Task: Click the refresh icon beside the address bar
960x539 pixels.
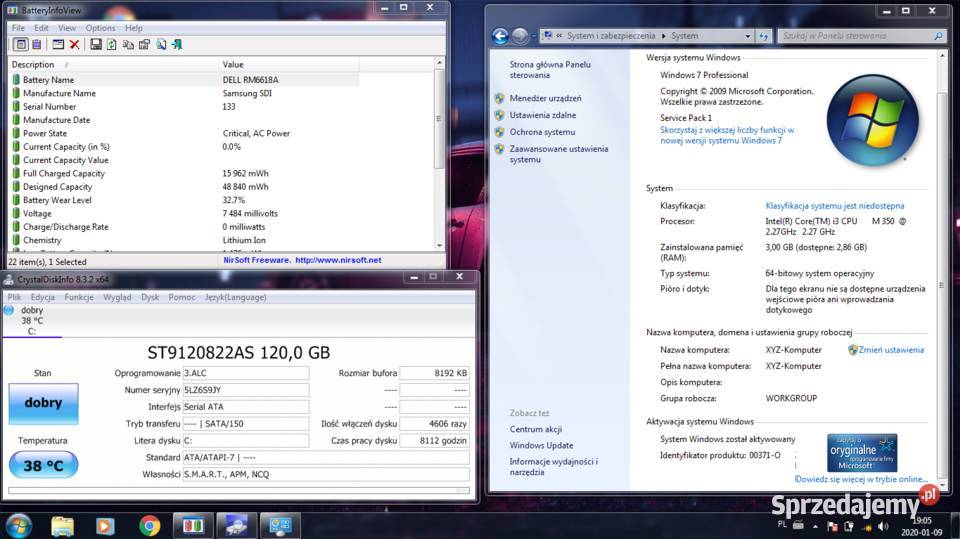Action: click(763, 36)
